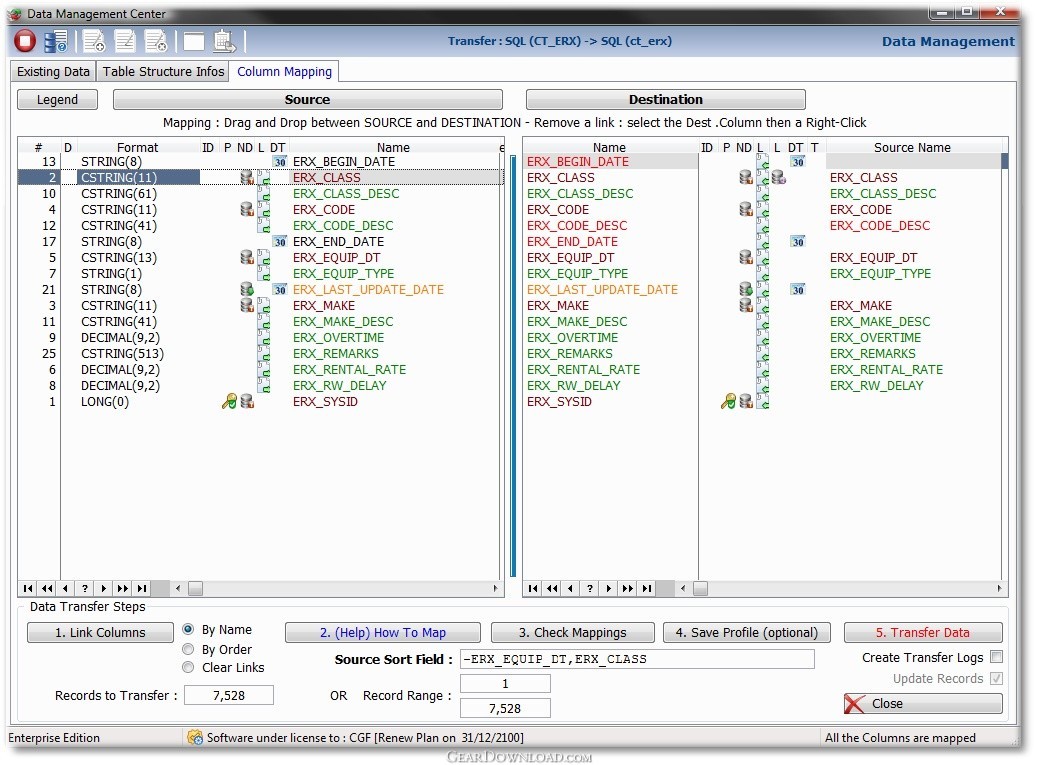Viewport: 1039px width, 765px height.
Task: Click the edit document toolbar icon
Action: [x=125, y=41]
